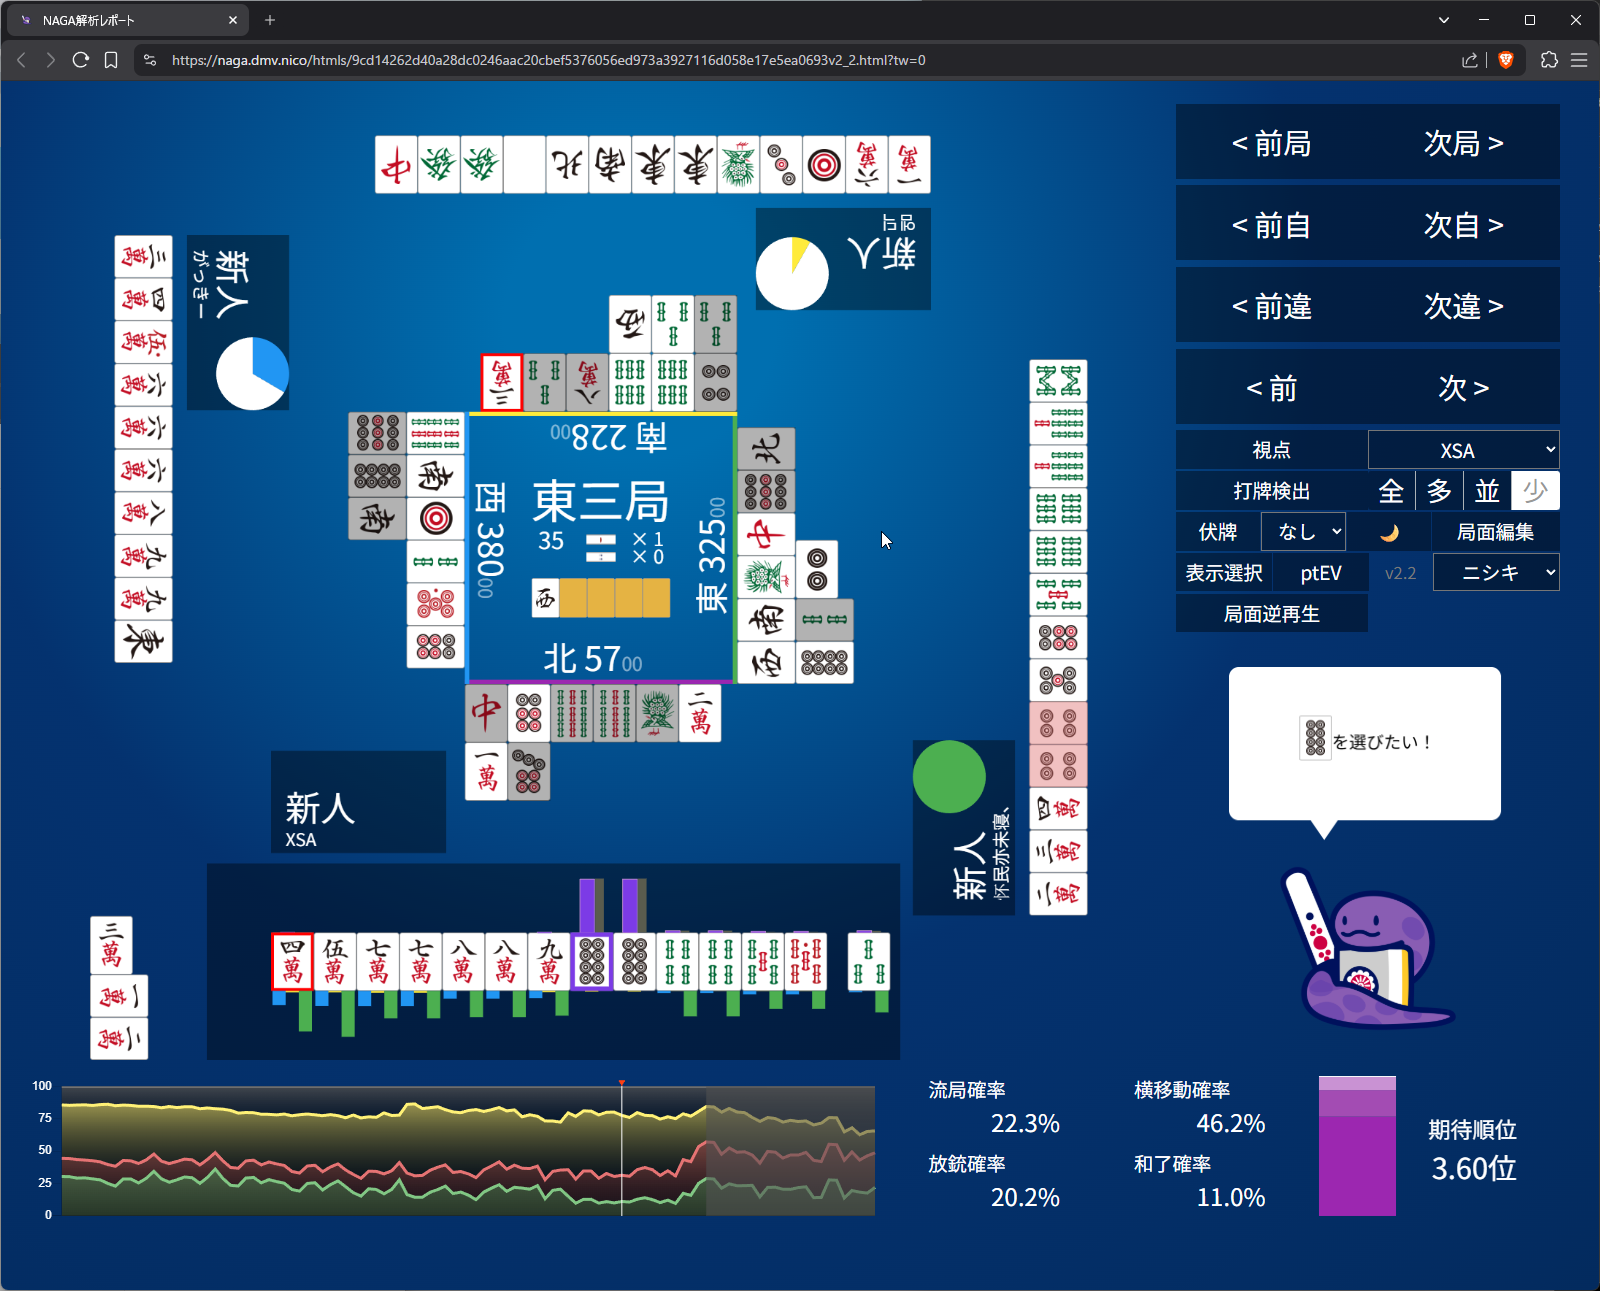
Task: Open the Brave Shields icon in the address bar
Action: click(1505, 60)
